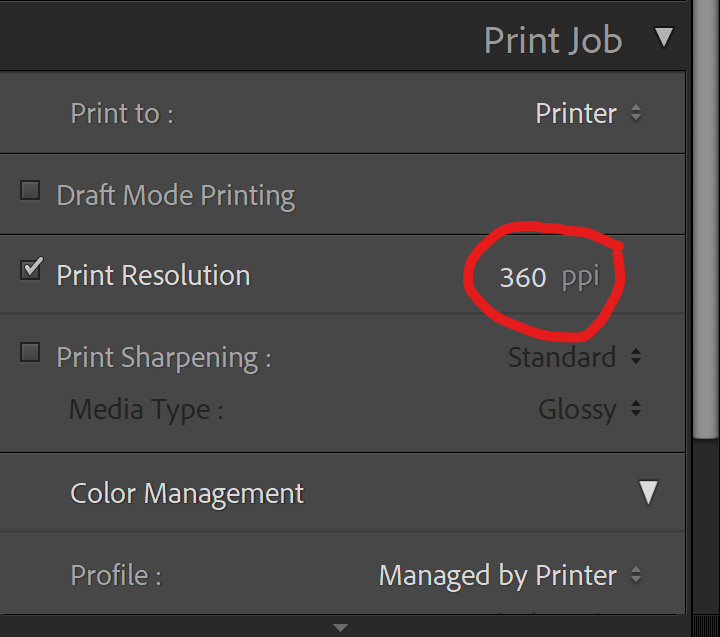Open the Glossy media type dropdown

(x=589, y=409)
